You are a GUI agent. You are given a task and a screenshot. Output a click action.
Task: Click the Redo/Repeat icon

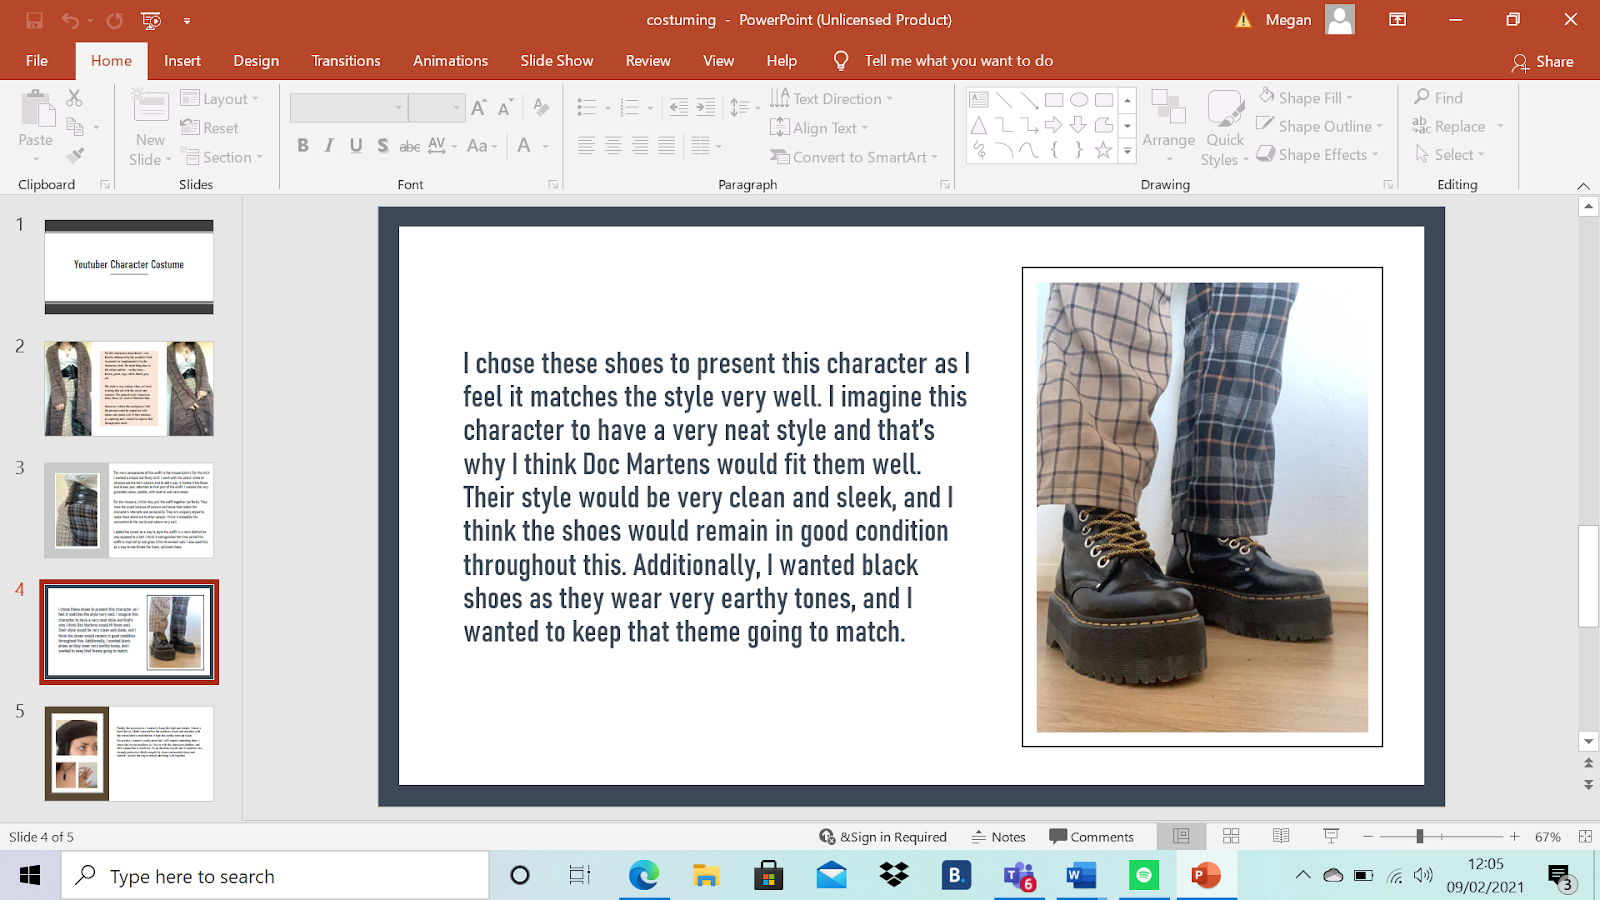click(115, 20)
